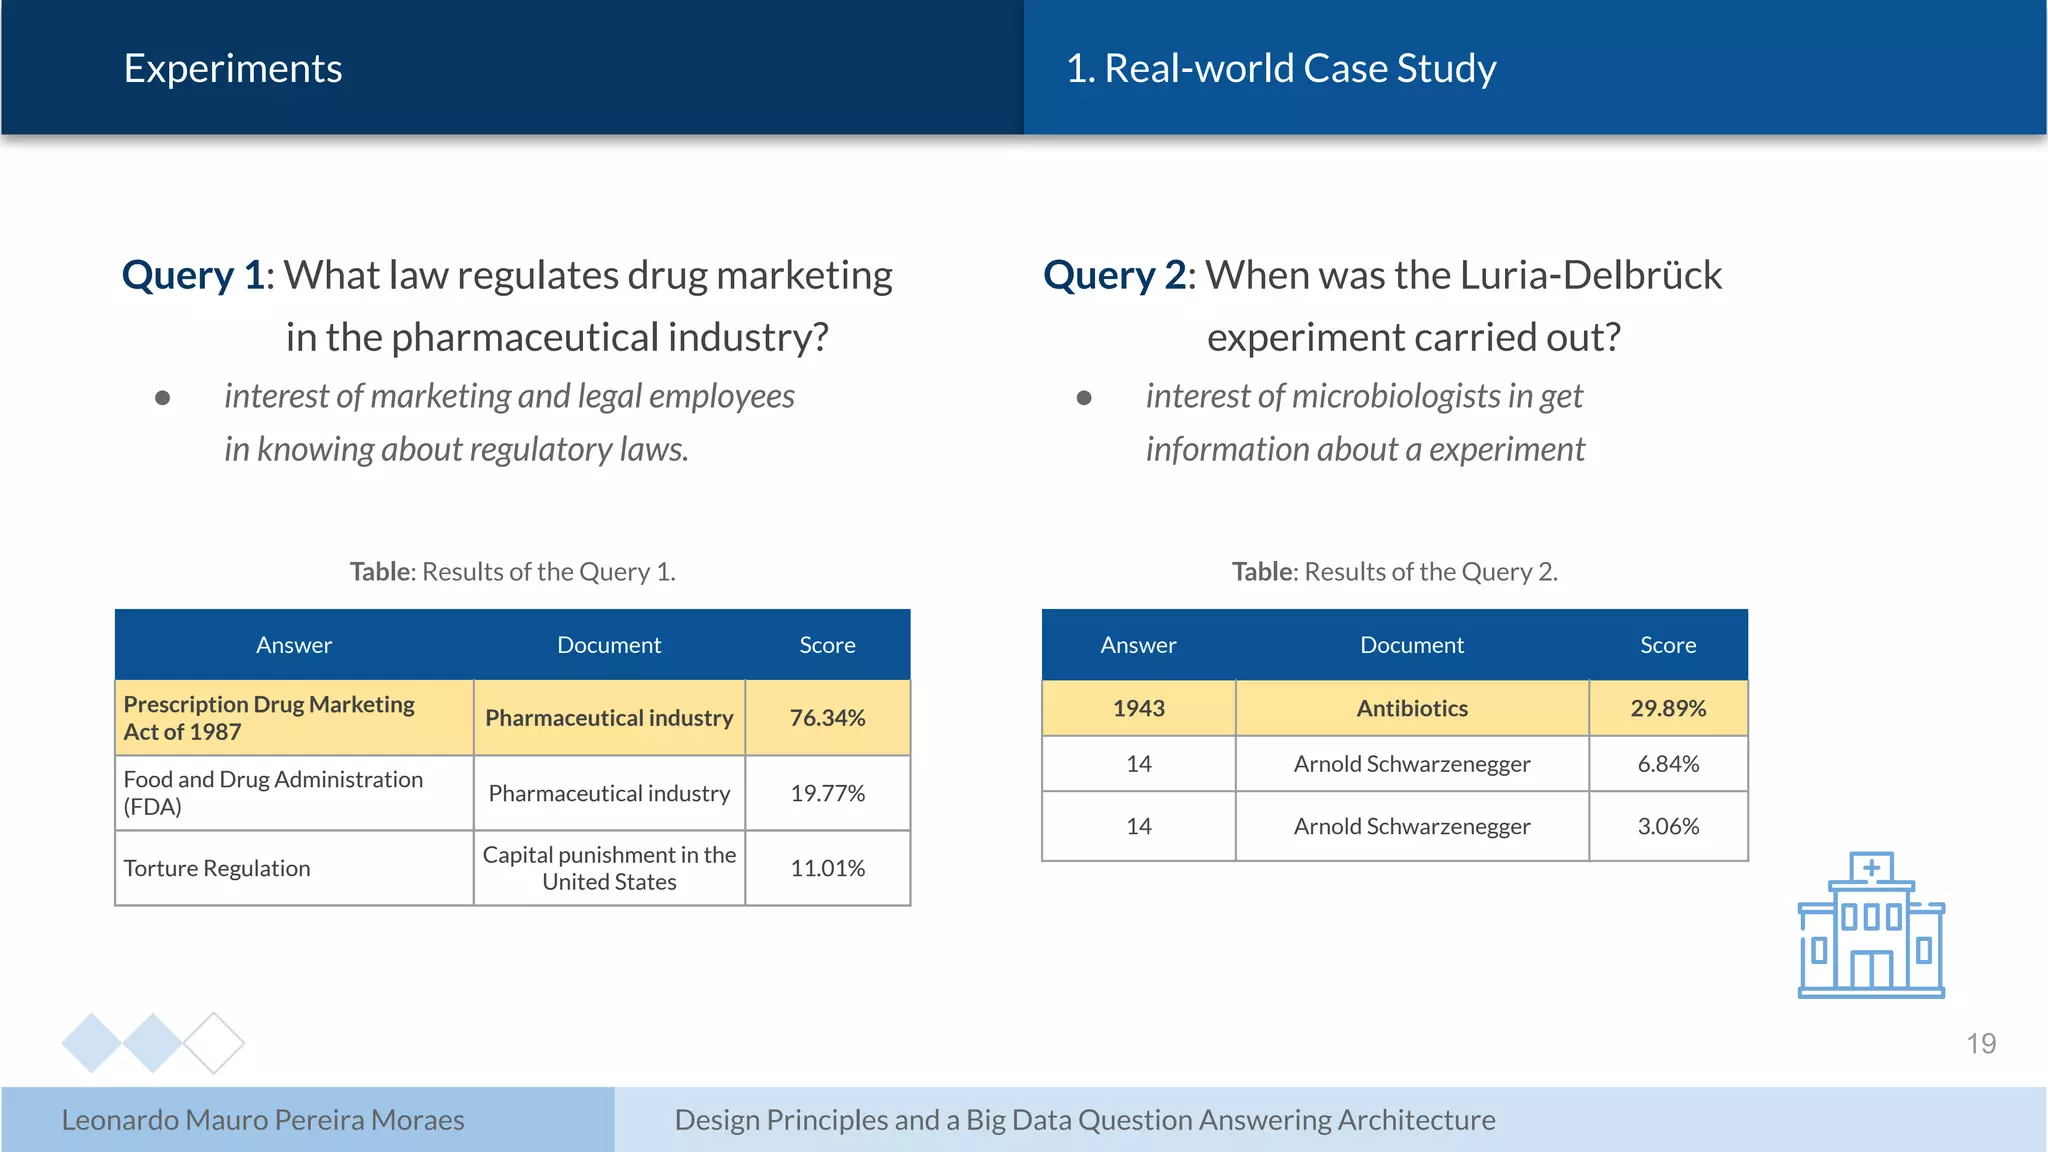Viewport: 2048px width, 1152px height.
Task: Click the second filled diamond progress marker
Action: (152, 1043)
